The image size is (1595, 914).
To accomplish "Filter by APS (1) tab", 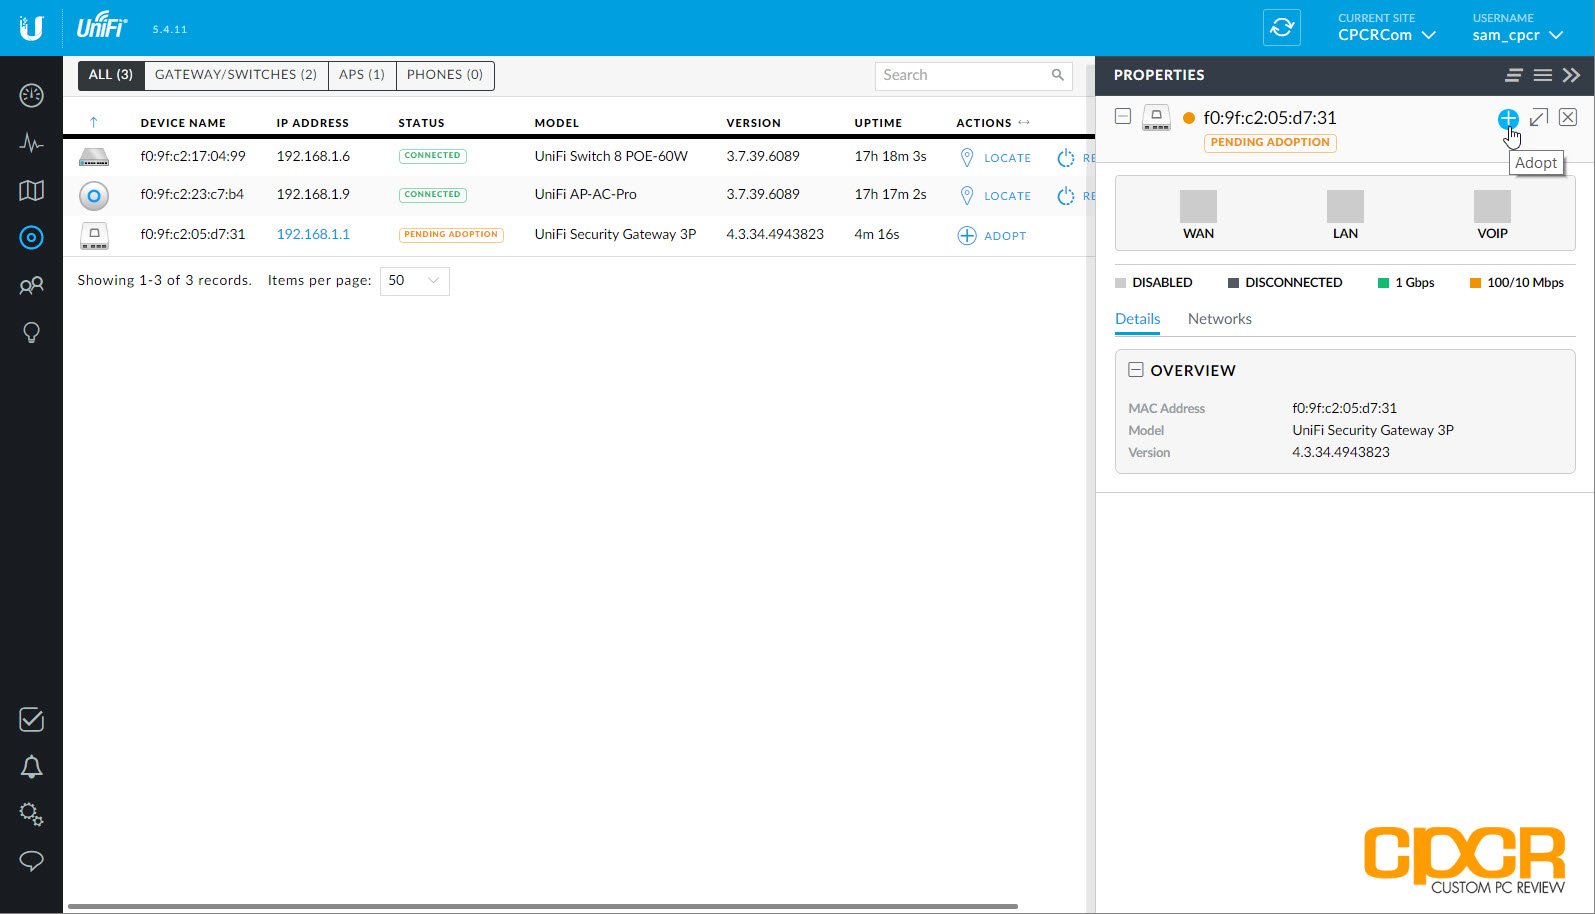I will [362, 75].
